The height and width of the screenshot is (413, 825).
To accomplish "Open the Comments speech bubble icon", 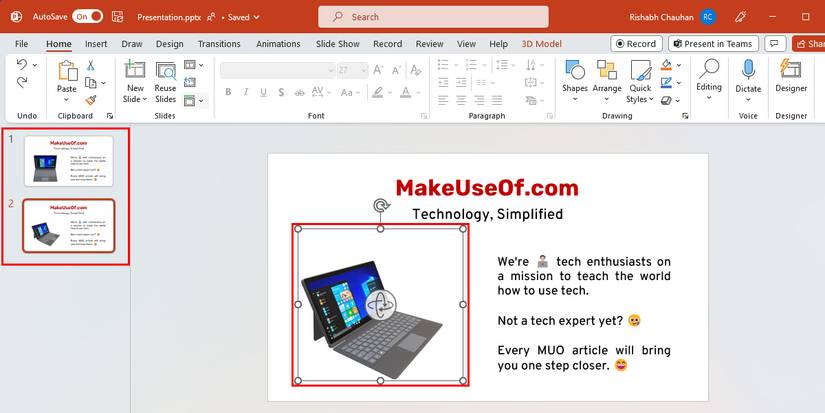I will click(x=774, y=44).
